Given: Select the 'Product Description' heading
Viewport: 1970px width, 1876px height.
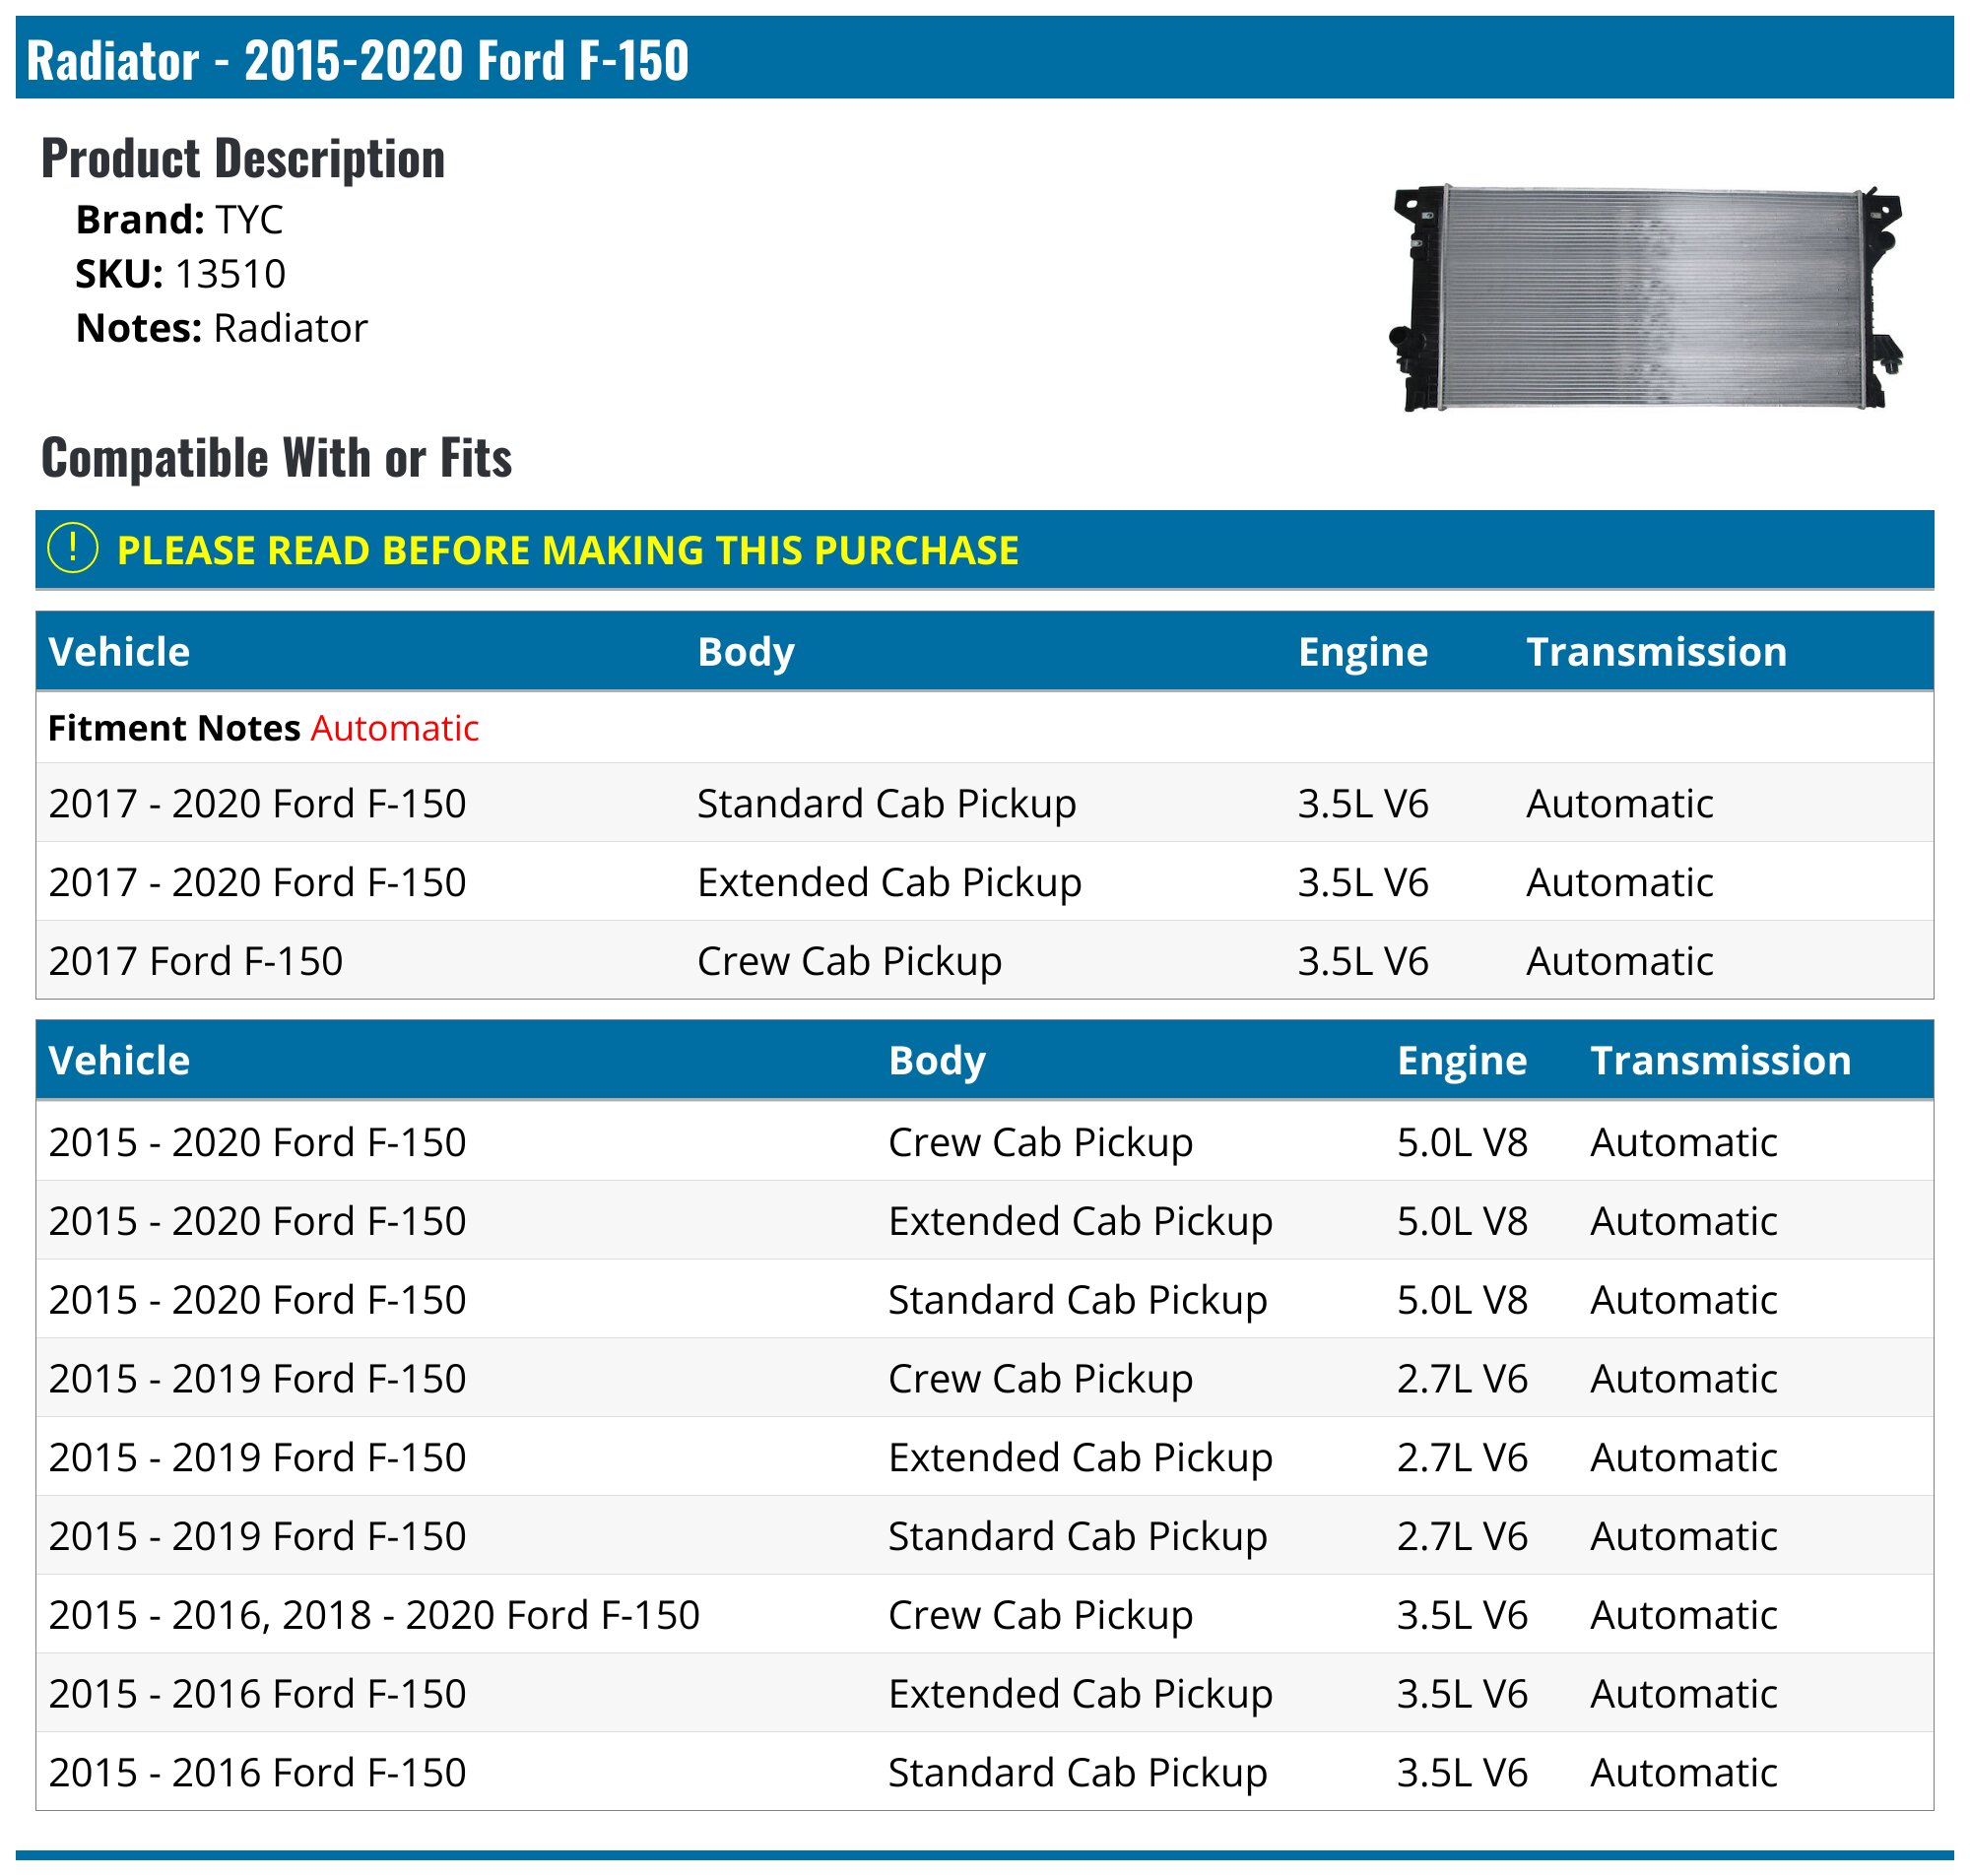Looking at the screenshot, I should [x=243, y=159].
